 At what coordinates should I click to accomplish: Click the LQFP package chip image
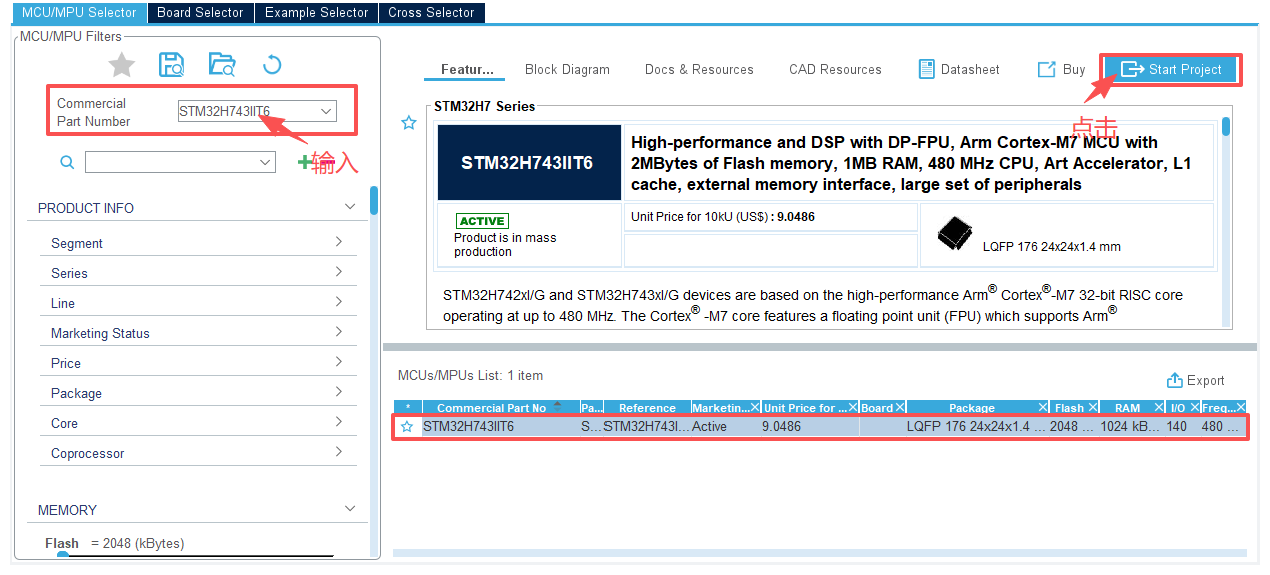pos(954,234)
